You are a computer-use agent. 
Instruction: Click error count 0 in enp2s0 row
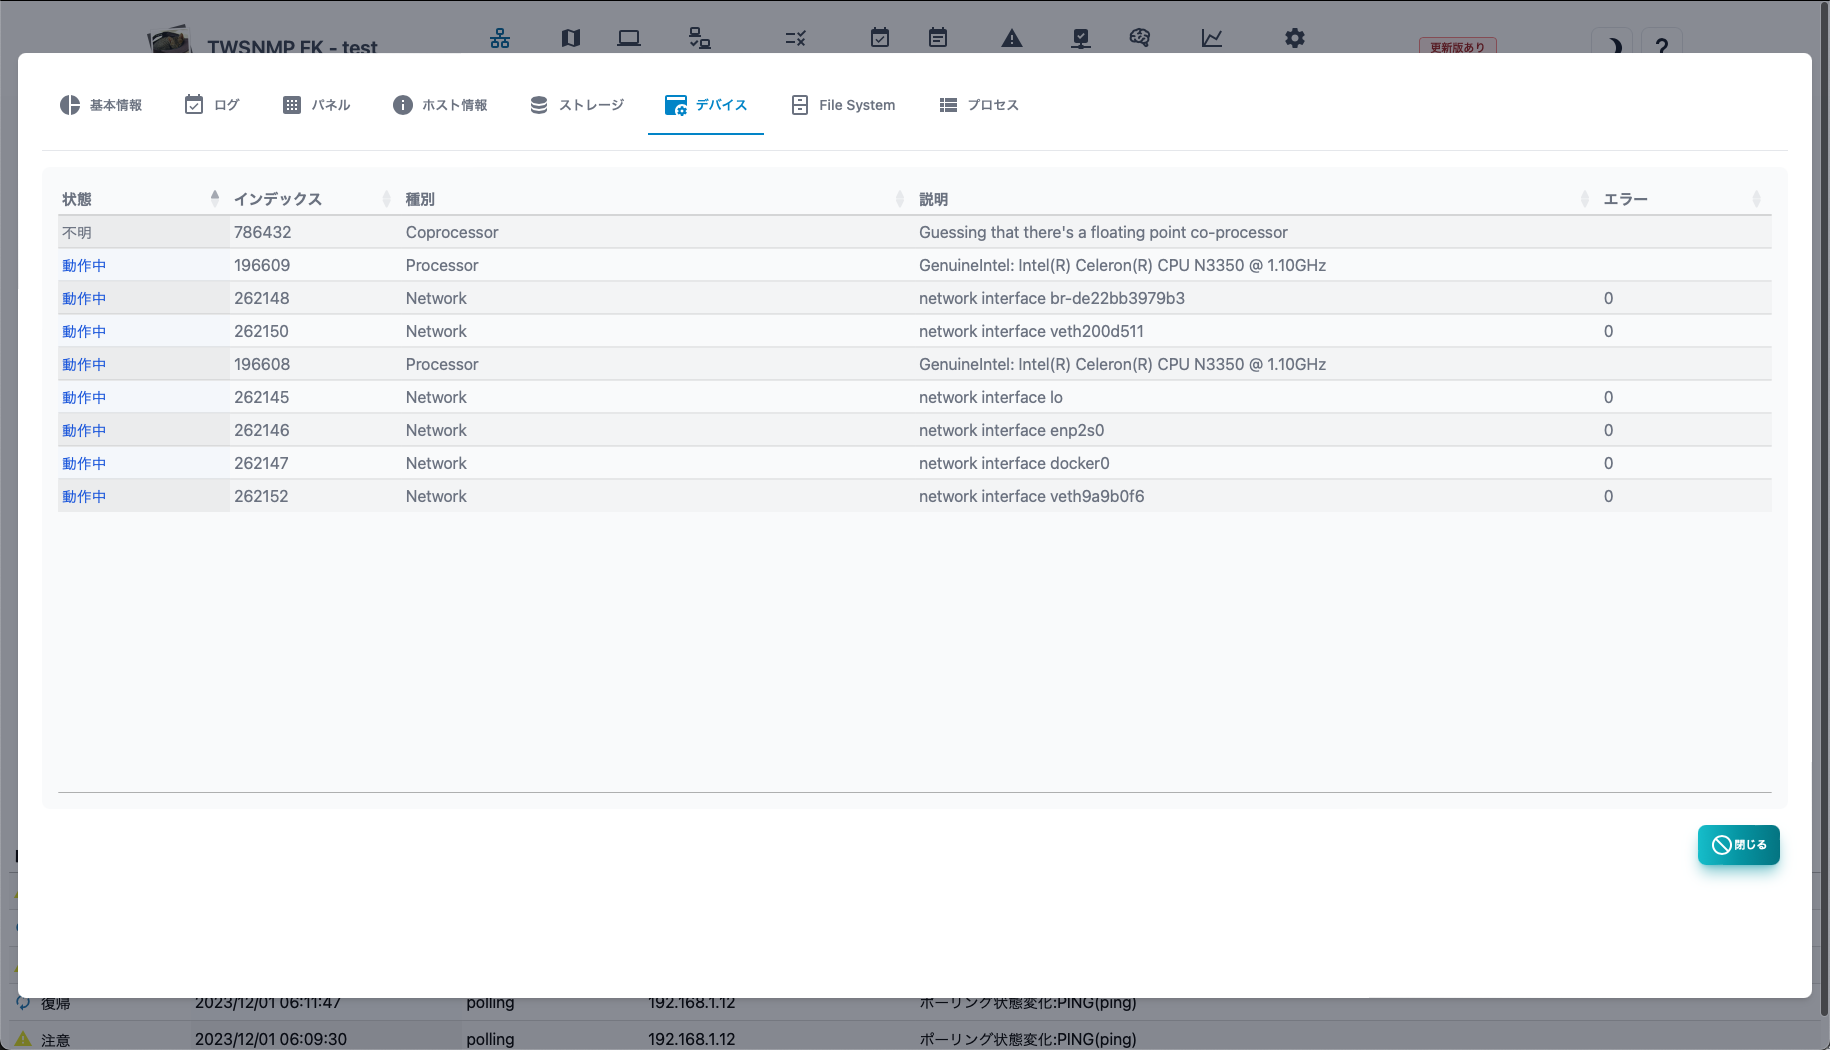(1608, 430)
